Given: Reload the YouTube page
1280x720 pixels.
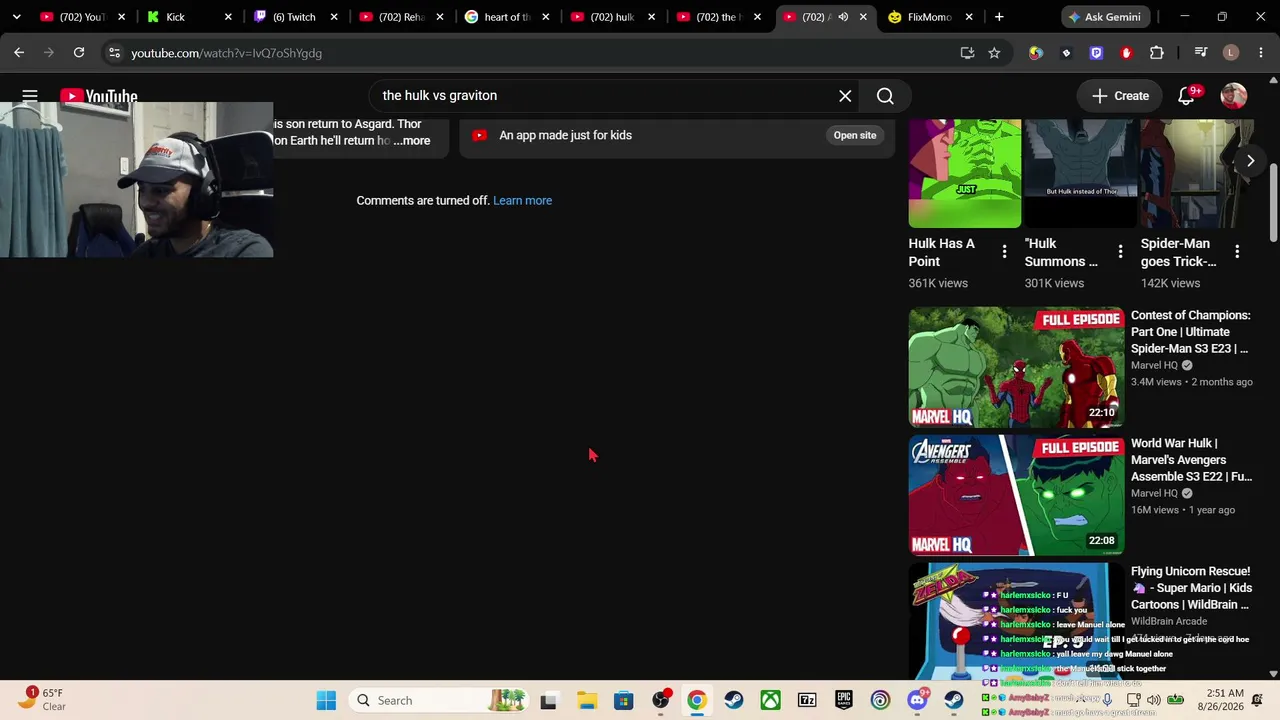Looking at the screenshot, I should (79, 53).
